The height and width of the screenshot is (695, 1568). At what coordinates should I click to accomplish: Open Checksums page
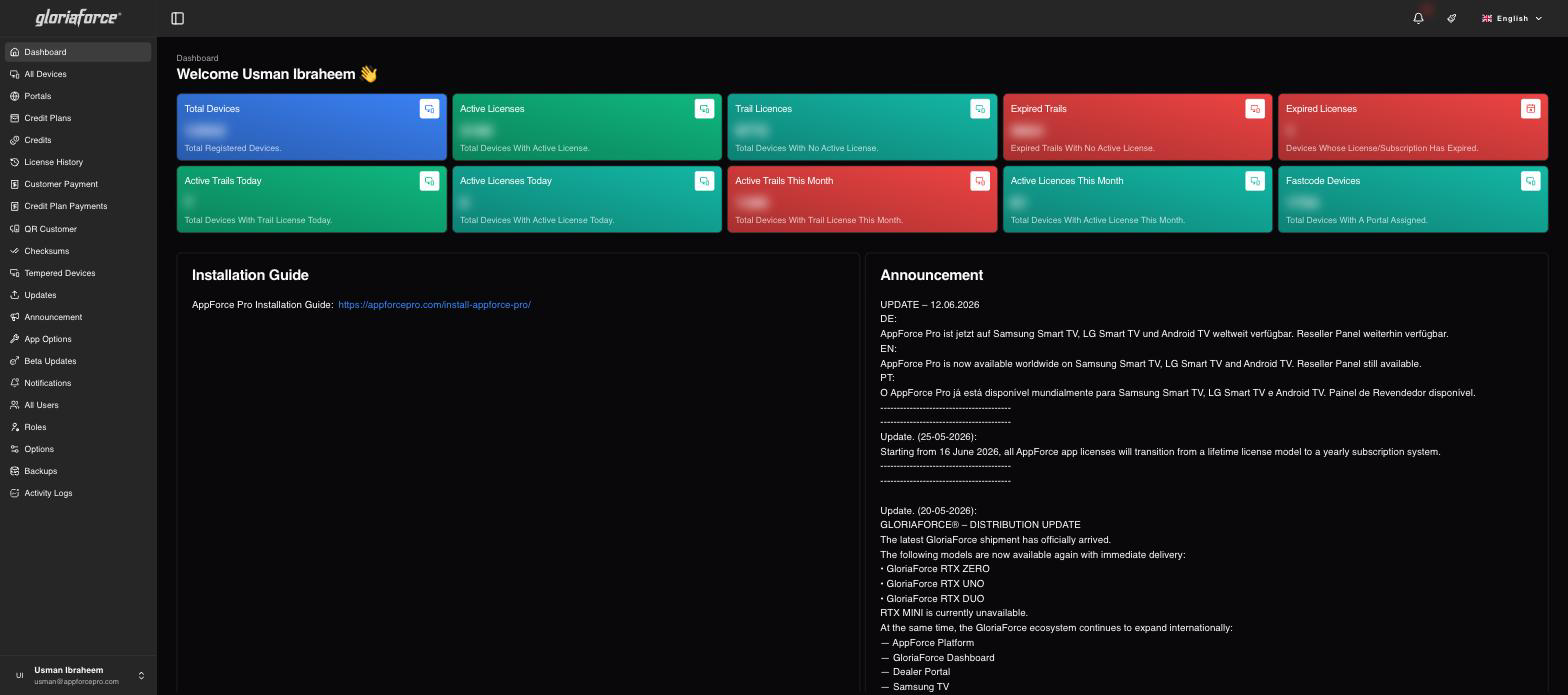78,251
